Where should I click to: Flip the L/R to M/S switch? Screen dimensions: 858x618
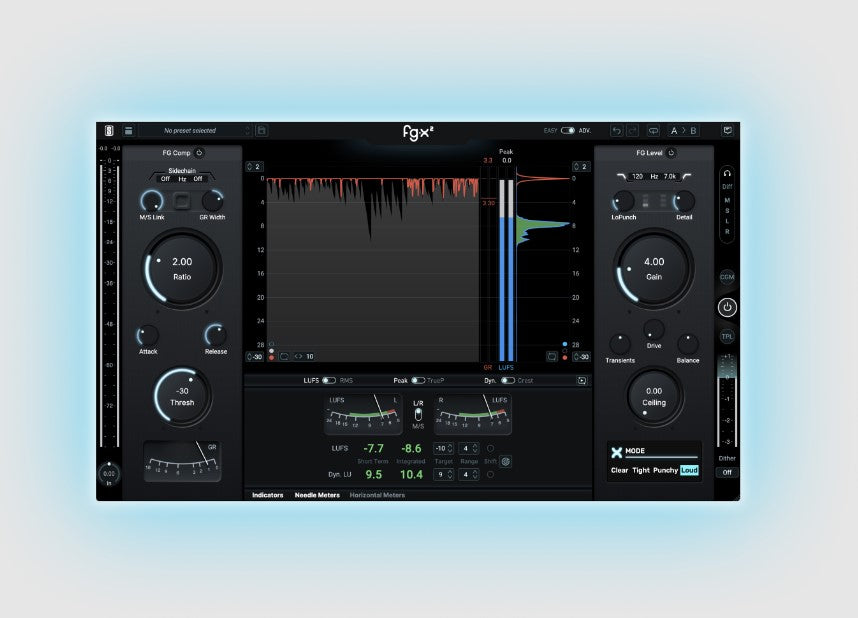point(418,415)
